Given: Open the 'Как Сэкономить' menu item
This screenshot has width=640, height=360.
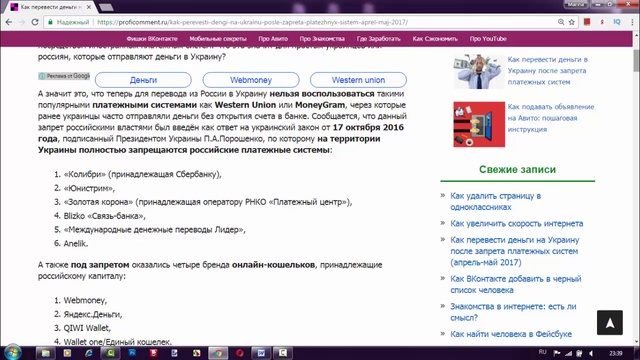Looking at the screenshot, I should (435, 39).
